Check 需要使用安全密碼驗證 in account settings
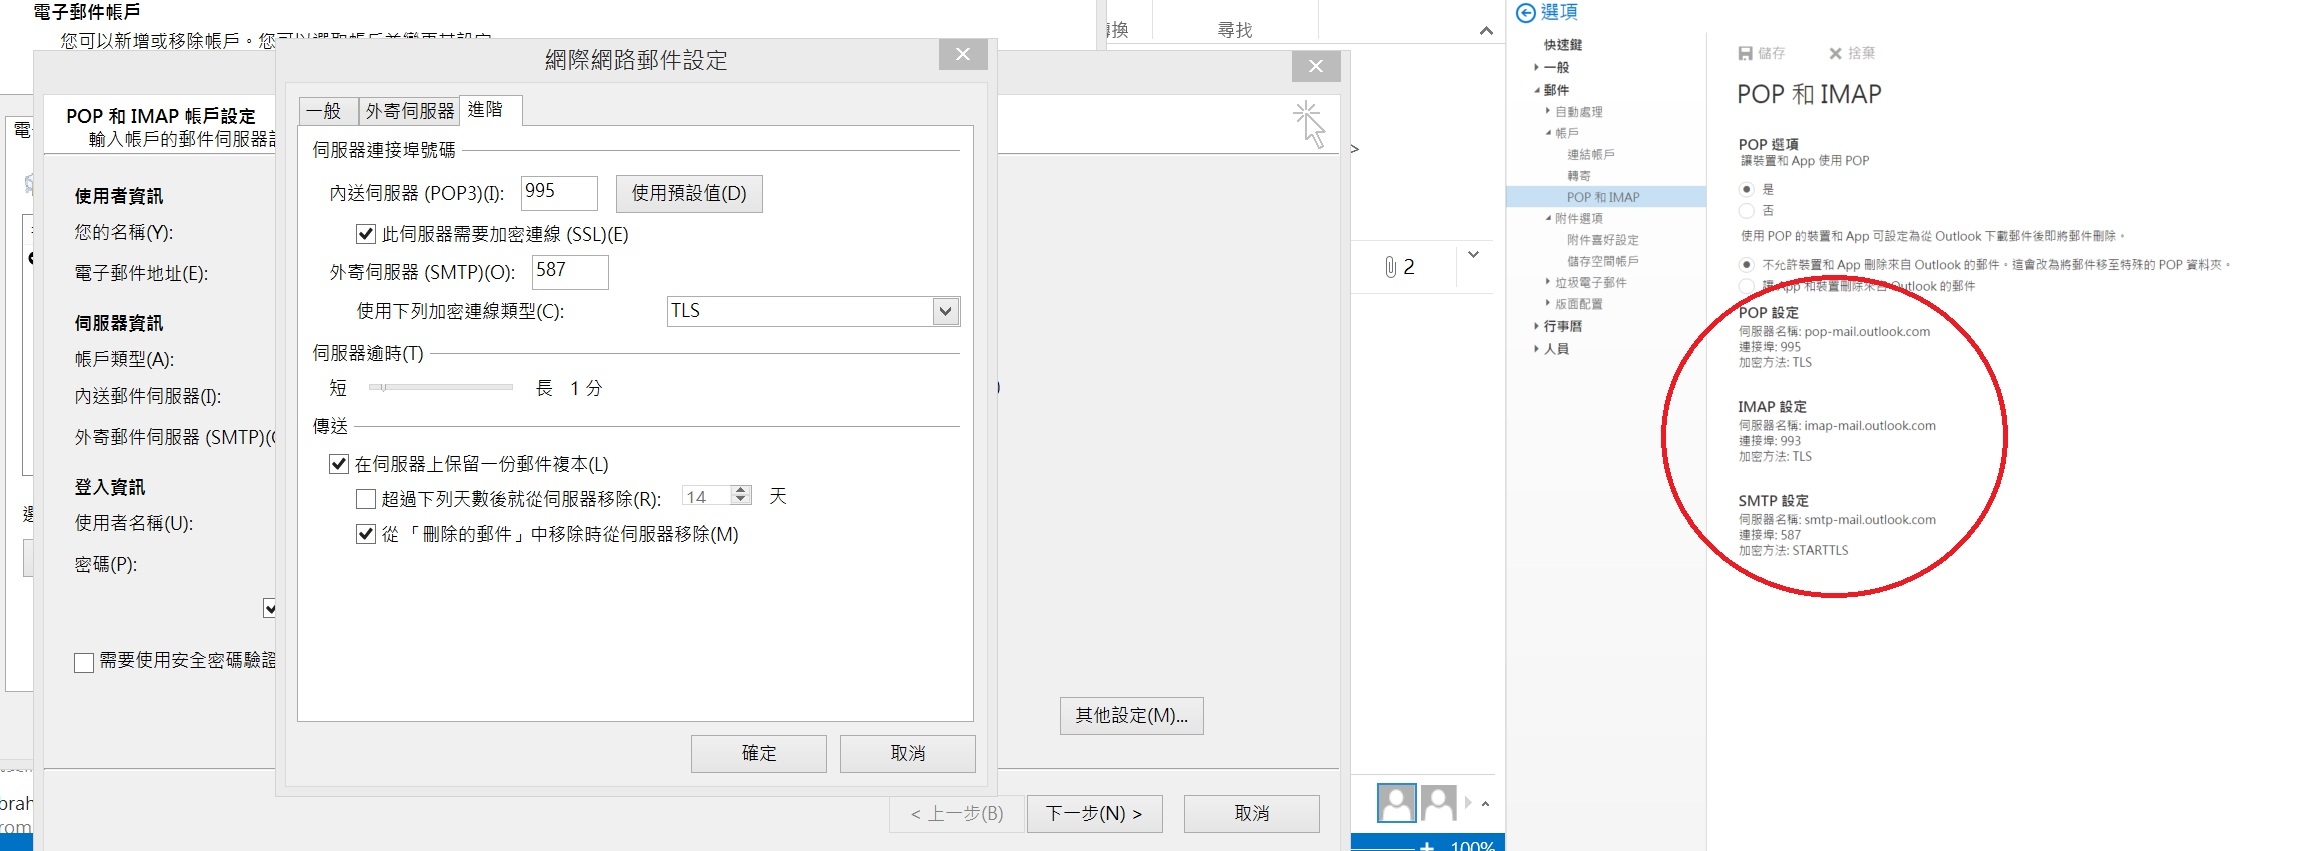2299x851 pixels. pos(84,662)
